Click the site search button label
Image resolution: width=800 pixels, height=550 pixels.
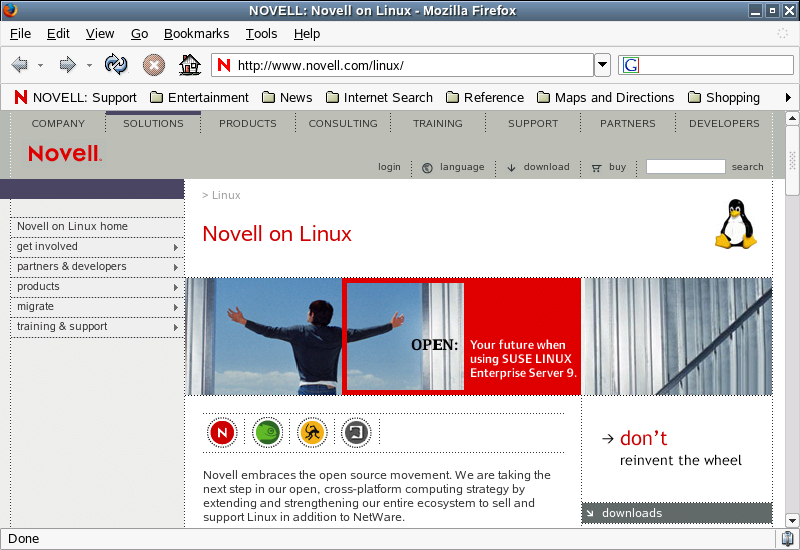click(747, 167)
